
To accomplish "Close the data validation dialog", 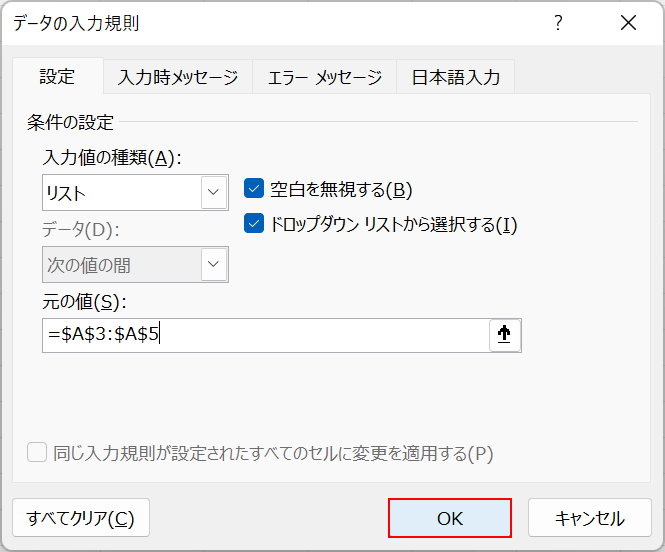I will (x=628, y=23).
